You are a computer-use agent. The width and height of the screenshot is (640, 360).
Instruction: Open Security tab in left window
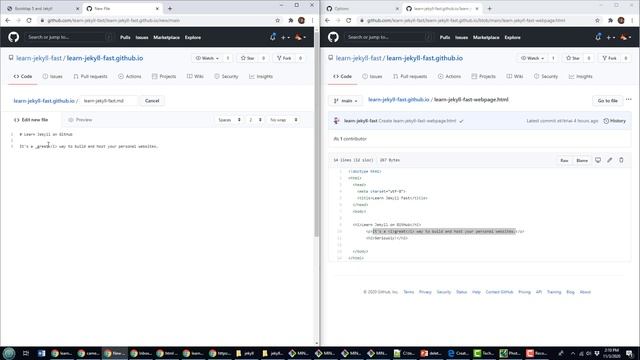click(226, 76)
